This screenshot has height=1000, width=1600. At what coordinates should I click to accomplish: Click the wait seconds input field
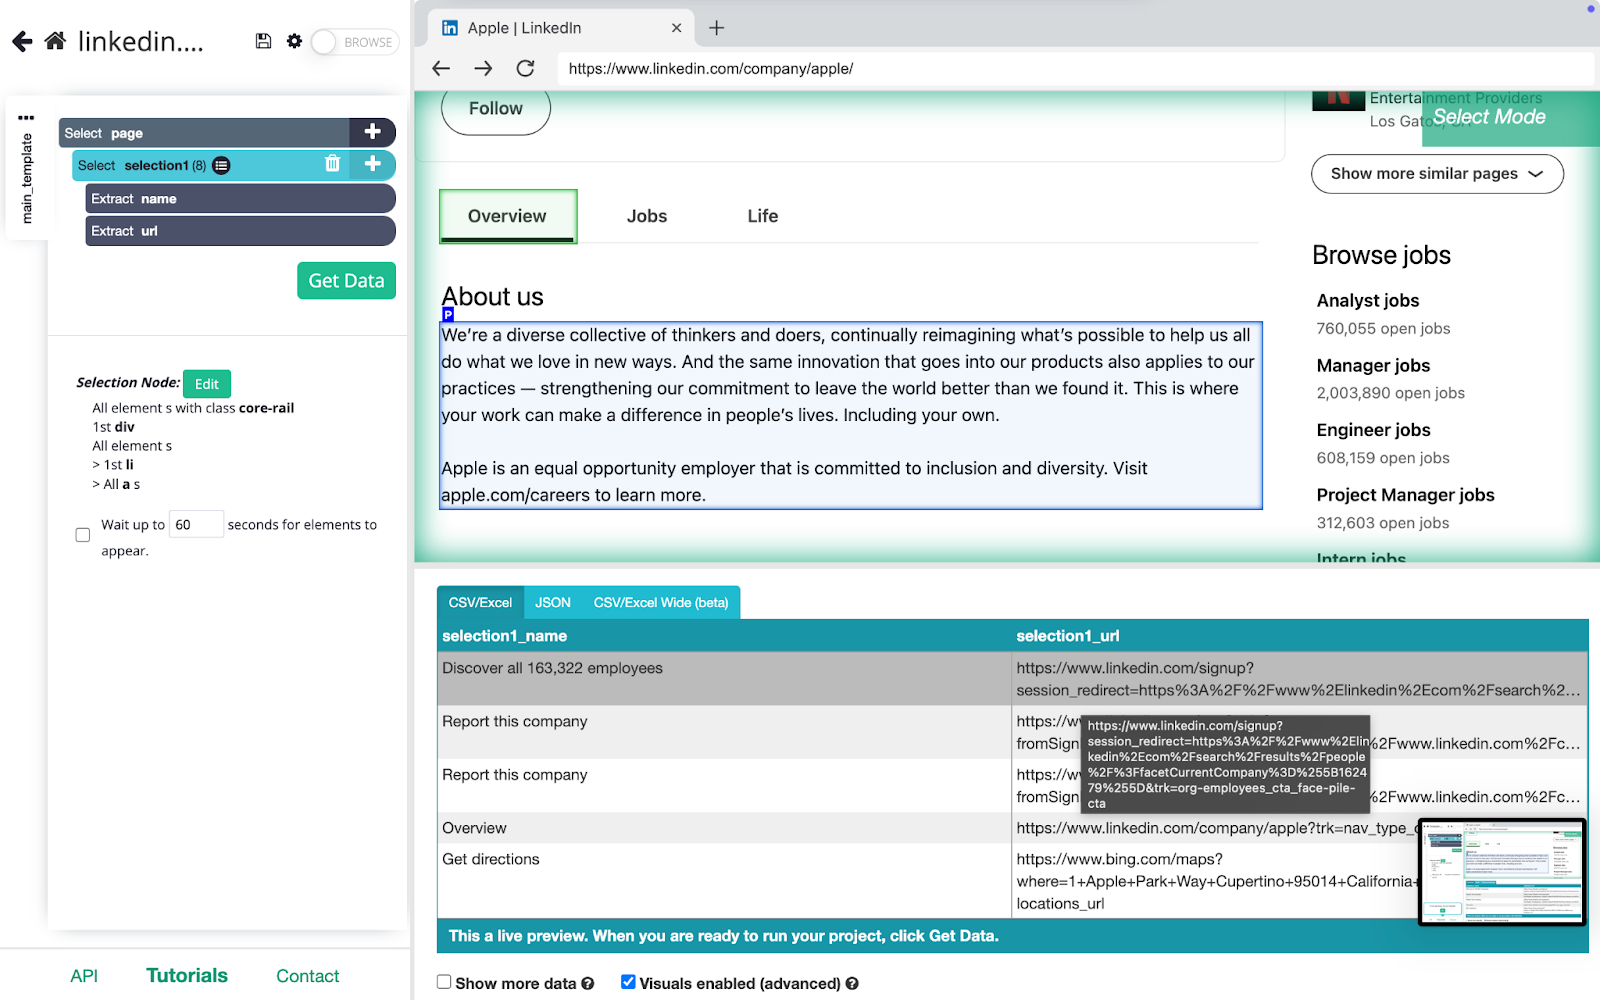(196, 524)
